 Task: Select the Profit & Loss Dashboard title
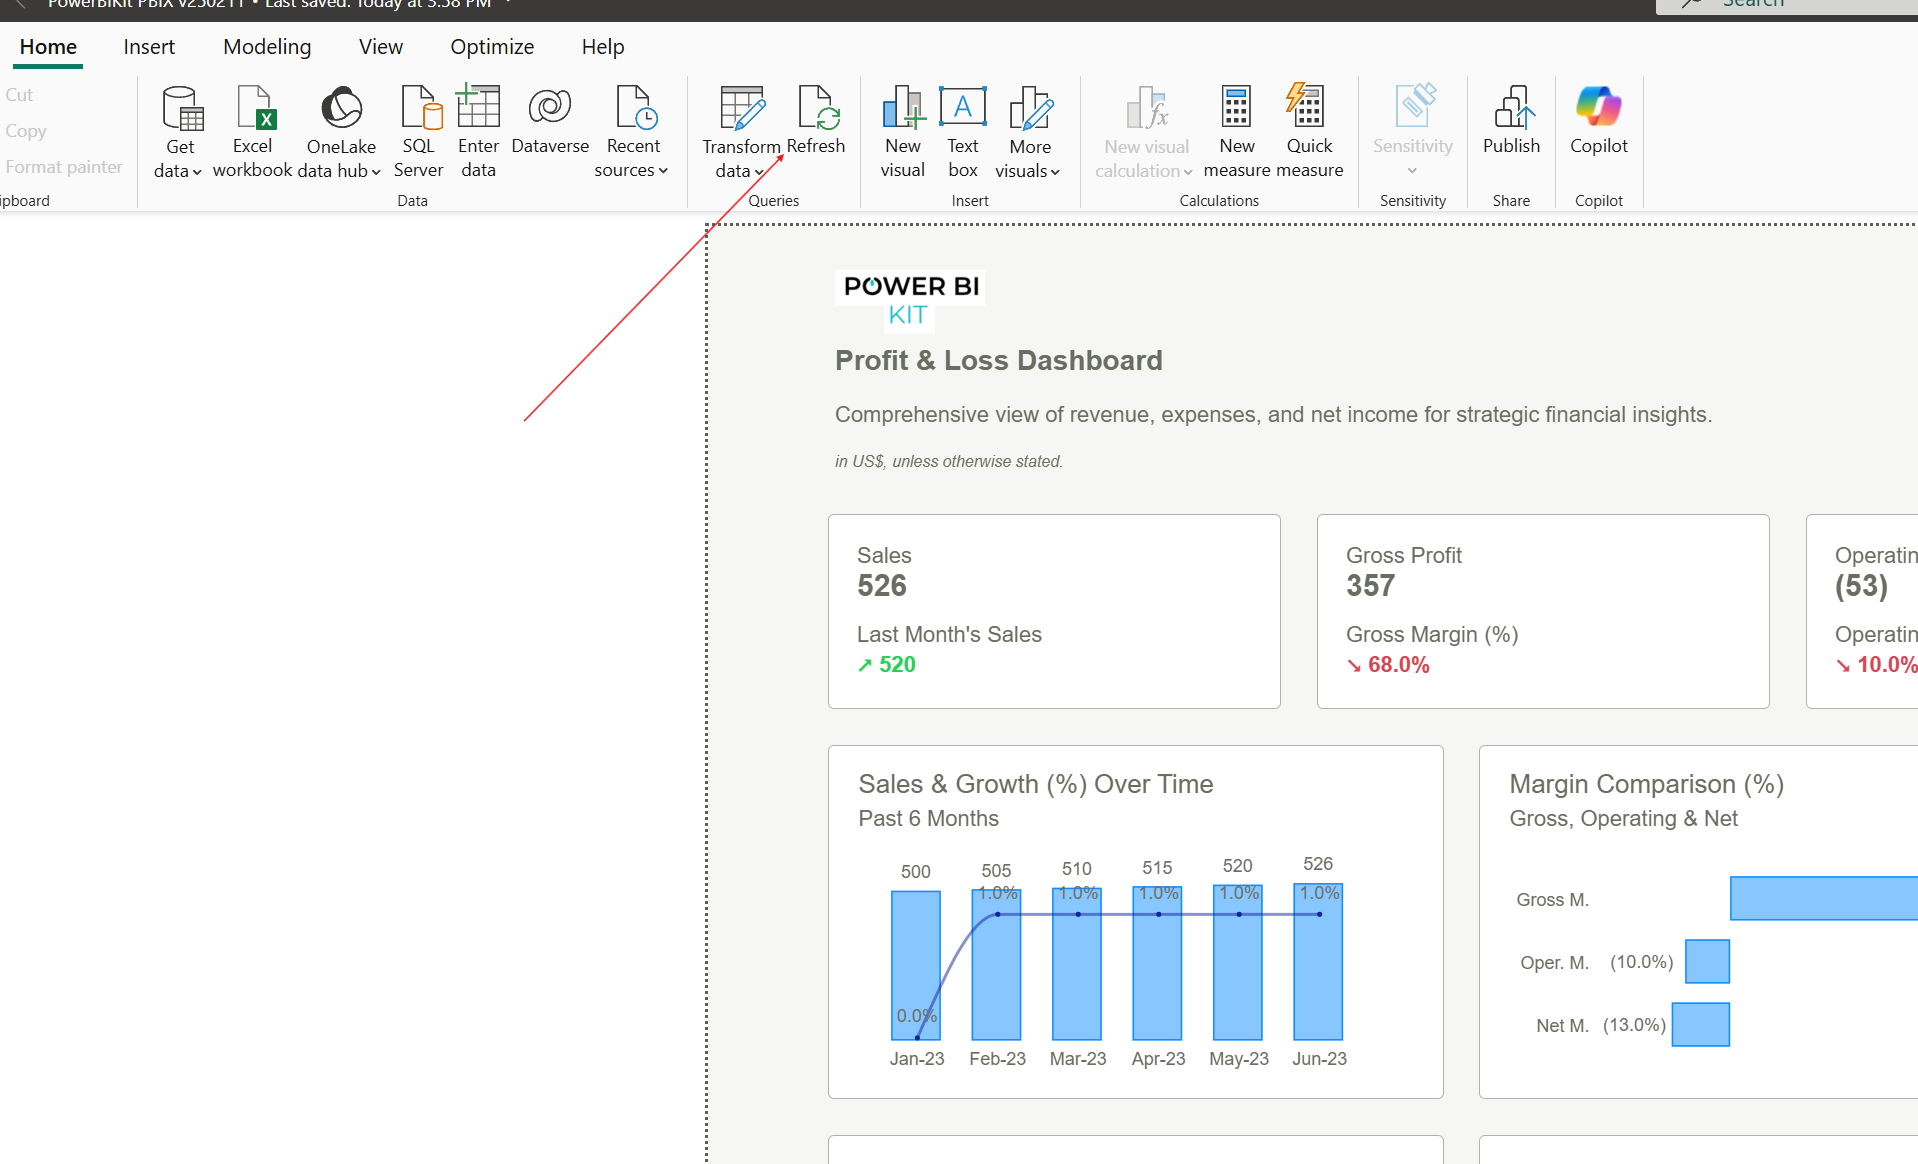point(998,360)
